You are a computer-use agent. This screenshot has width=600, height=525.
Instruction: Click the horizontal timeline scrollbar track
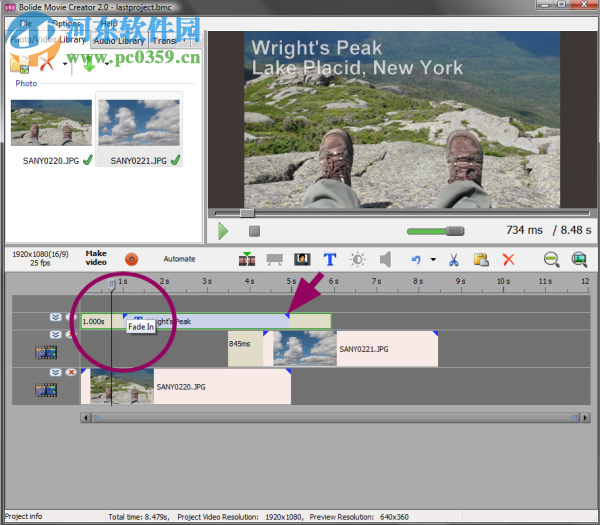pos(335,417)
